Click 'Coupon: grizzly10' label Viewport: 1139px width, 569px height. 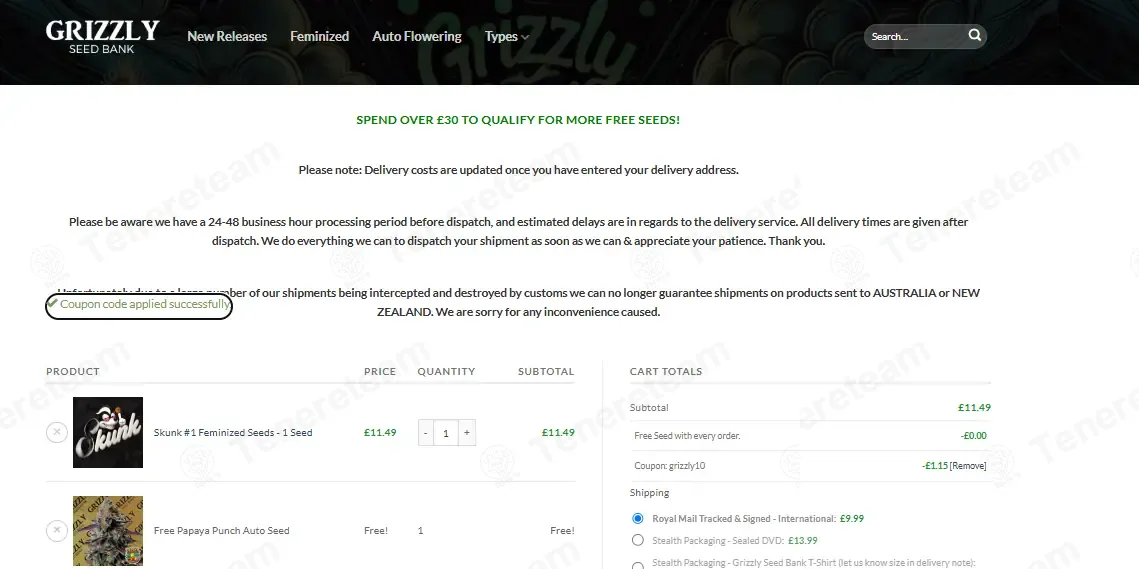[x=670, y=466]
